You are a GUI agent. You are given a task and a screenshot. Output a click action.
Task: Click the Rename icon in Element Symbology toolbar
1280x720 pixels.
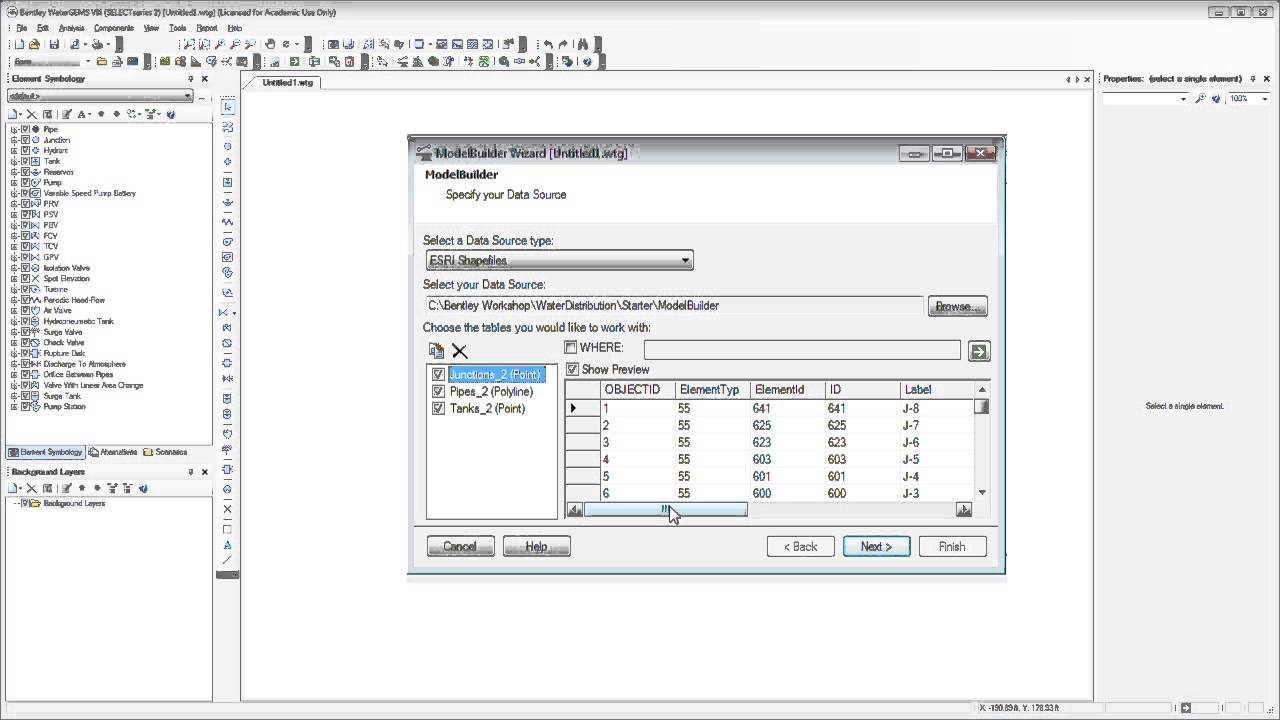pos(46,115)
